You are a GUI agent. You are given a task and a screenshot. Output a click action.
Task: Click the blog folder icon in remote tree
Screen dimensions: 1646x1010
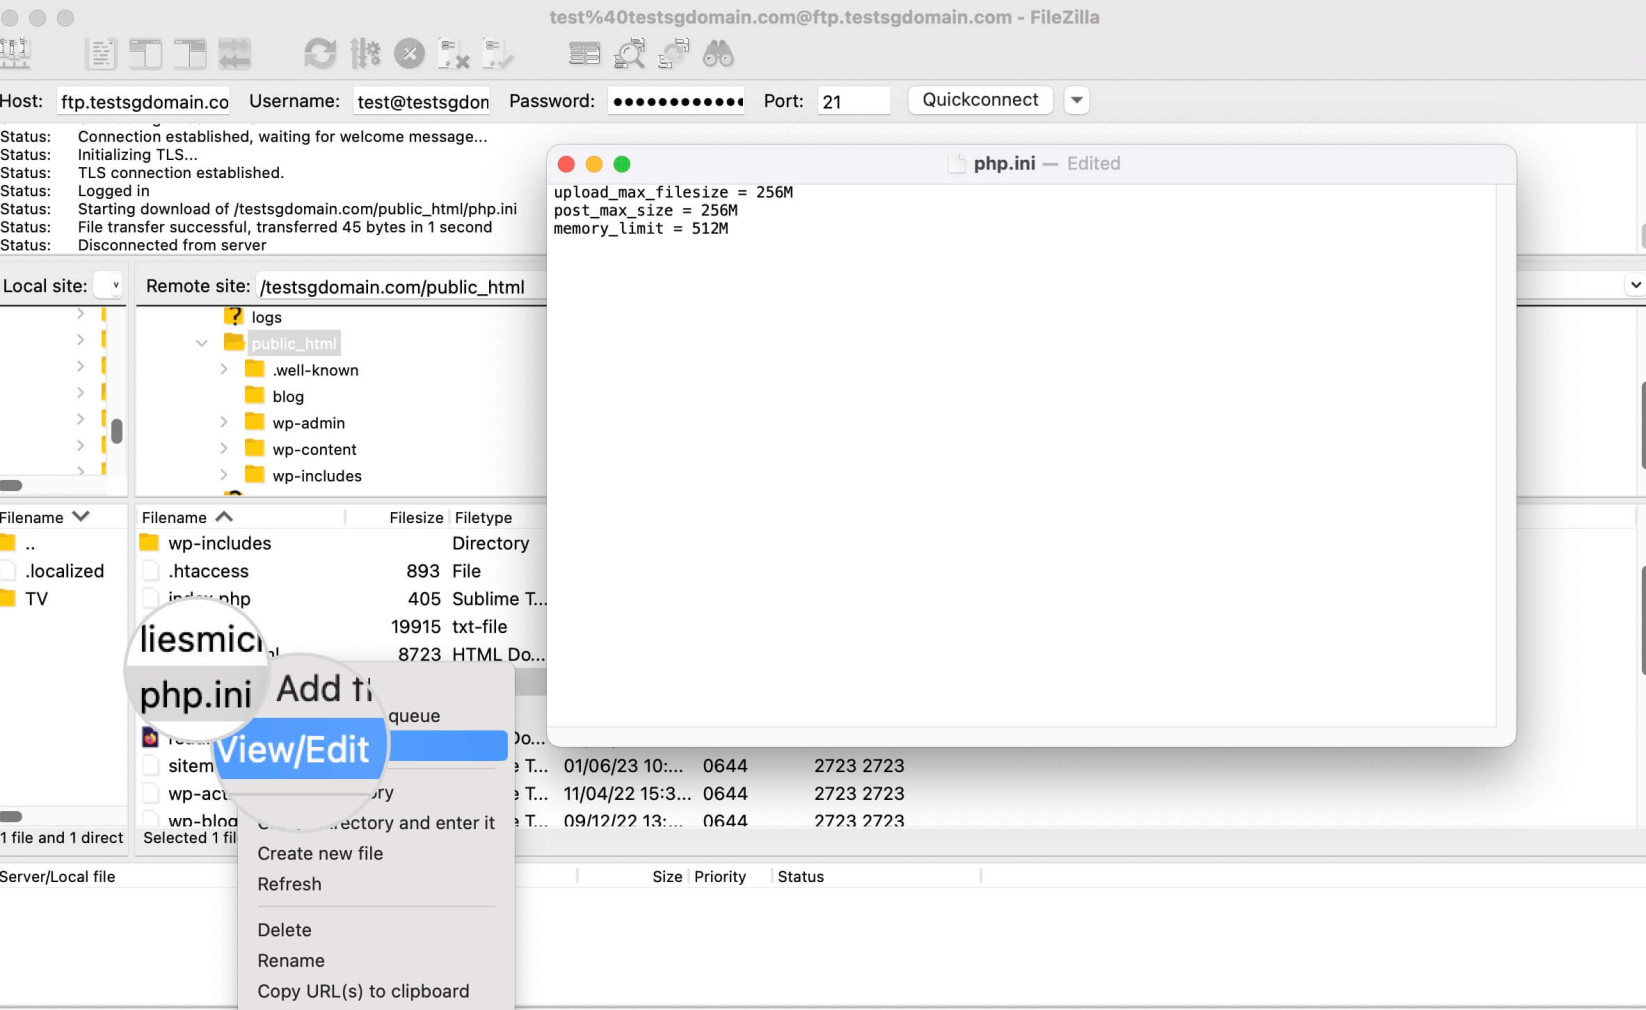click(x=255, y=395)
